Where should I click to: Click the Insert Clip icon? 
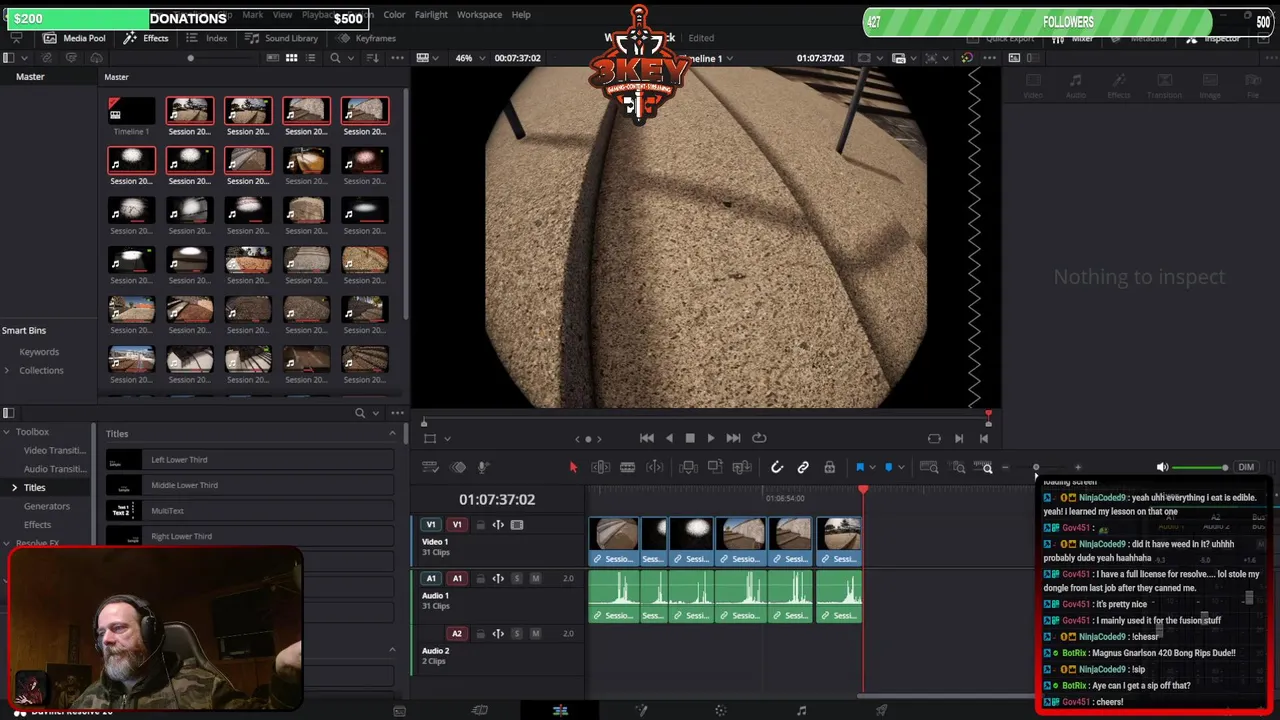click(x=688, y=467)
